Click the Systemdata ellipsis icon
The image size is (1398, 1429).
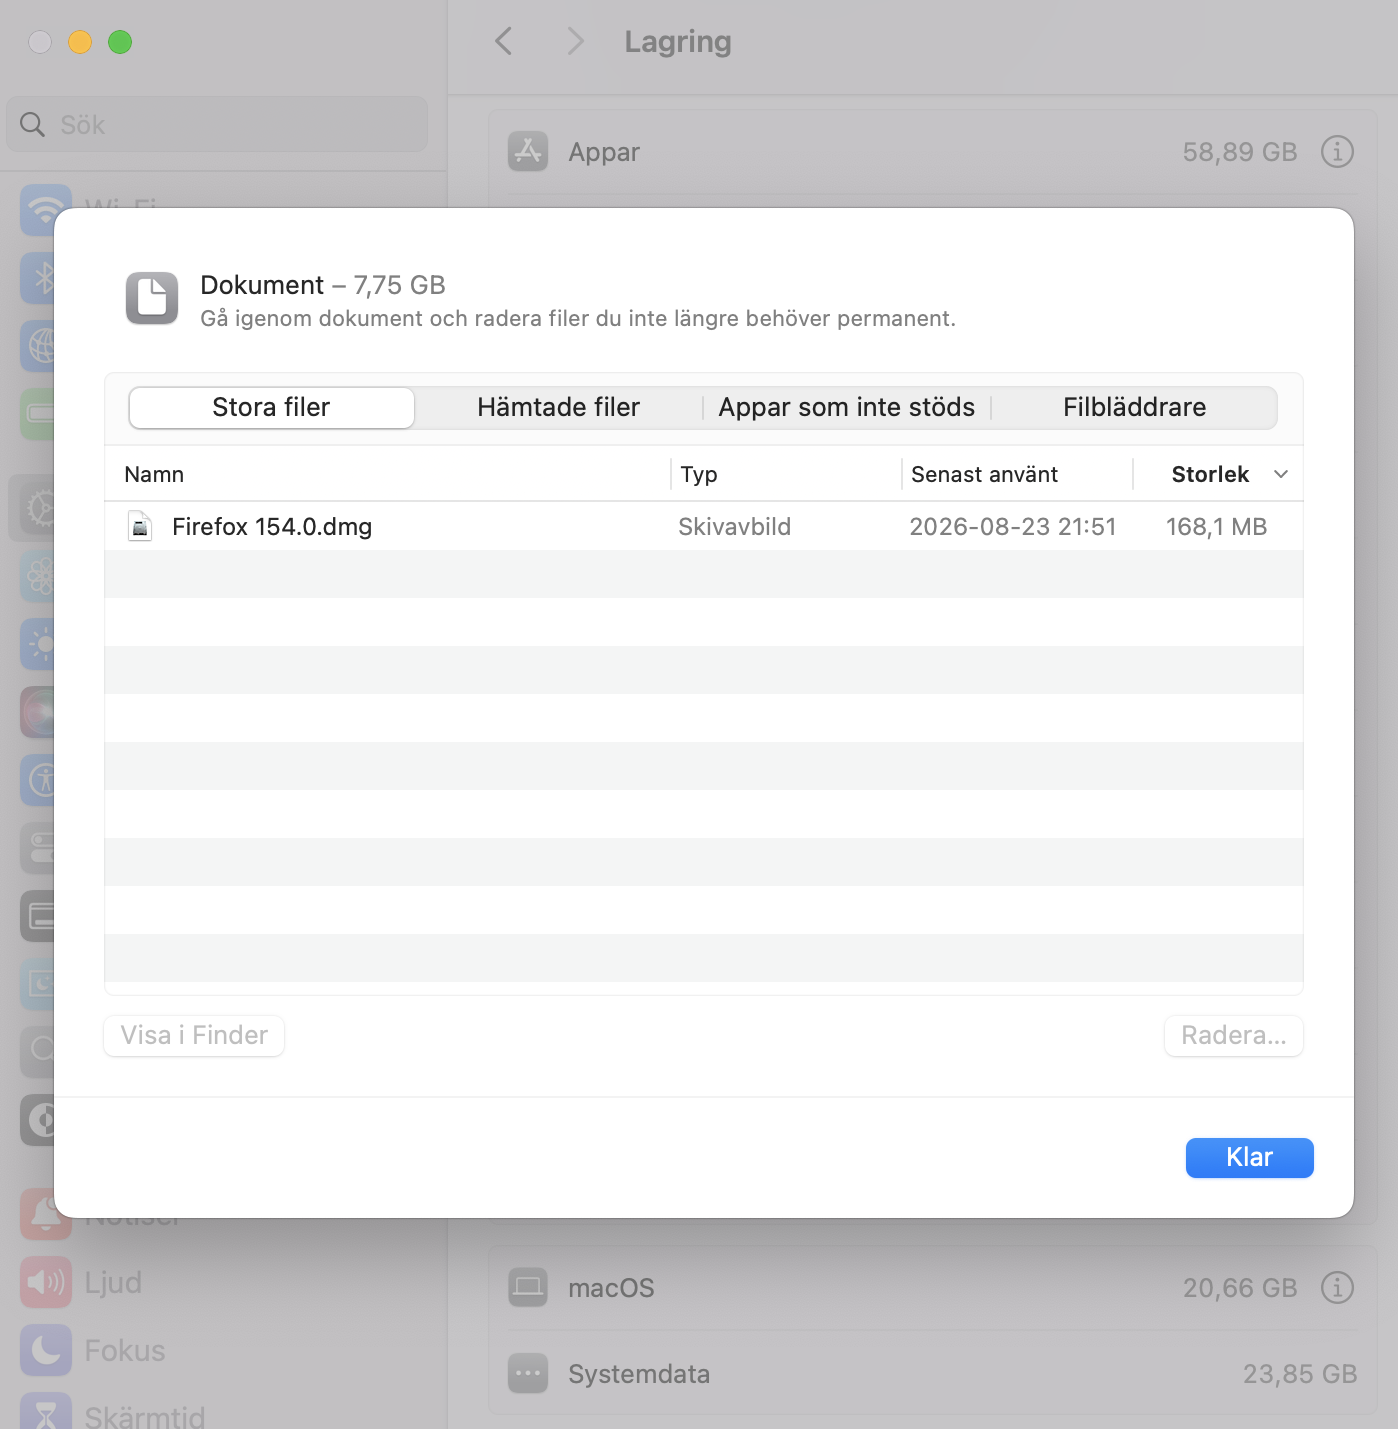tap(528, 1373)
